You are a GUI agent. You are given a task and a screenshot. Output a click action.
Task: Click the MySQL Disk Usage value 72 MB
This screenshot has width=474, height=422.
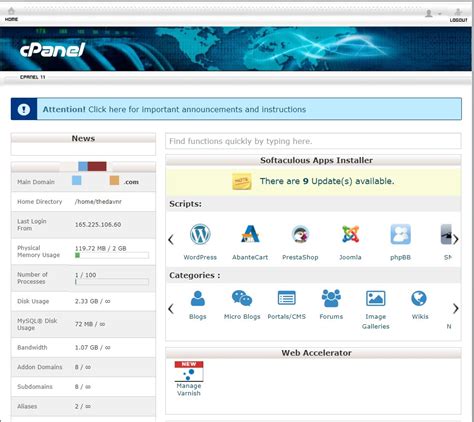point(90,324)
